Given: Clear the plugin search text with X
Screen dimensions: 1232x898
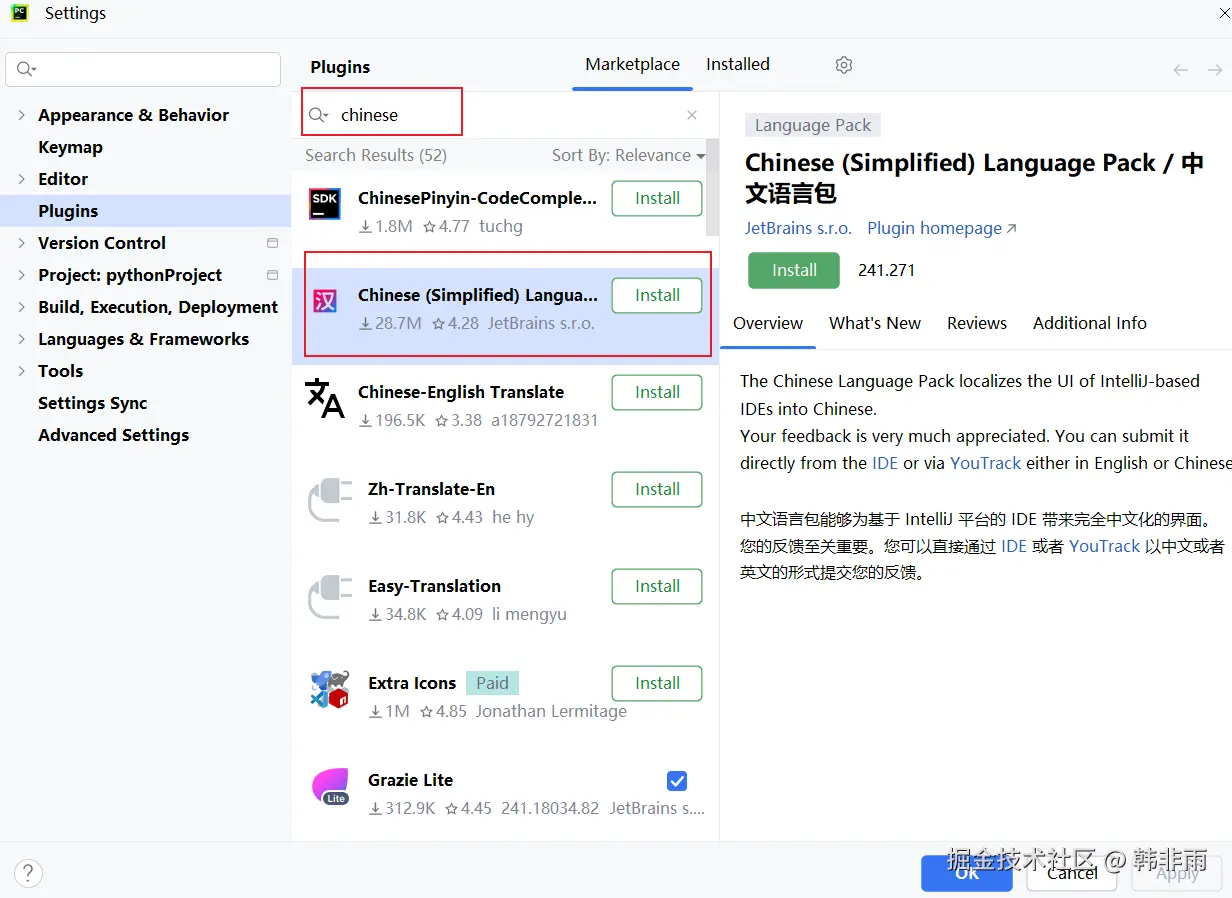Looking at the screenshot, I should click(x=692, y=115).
